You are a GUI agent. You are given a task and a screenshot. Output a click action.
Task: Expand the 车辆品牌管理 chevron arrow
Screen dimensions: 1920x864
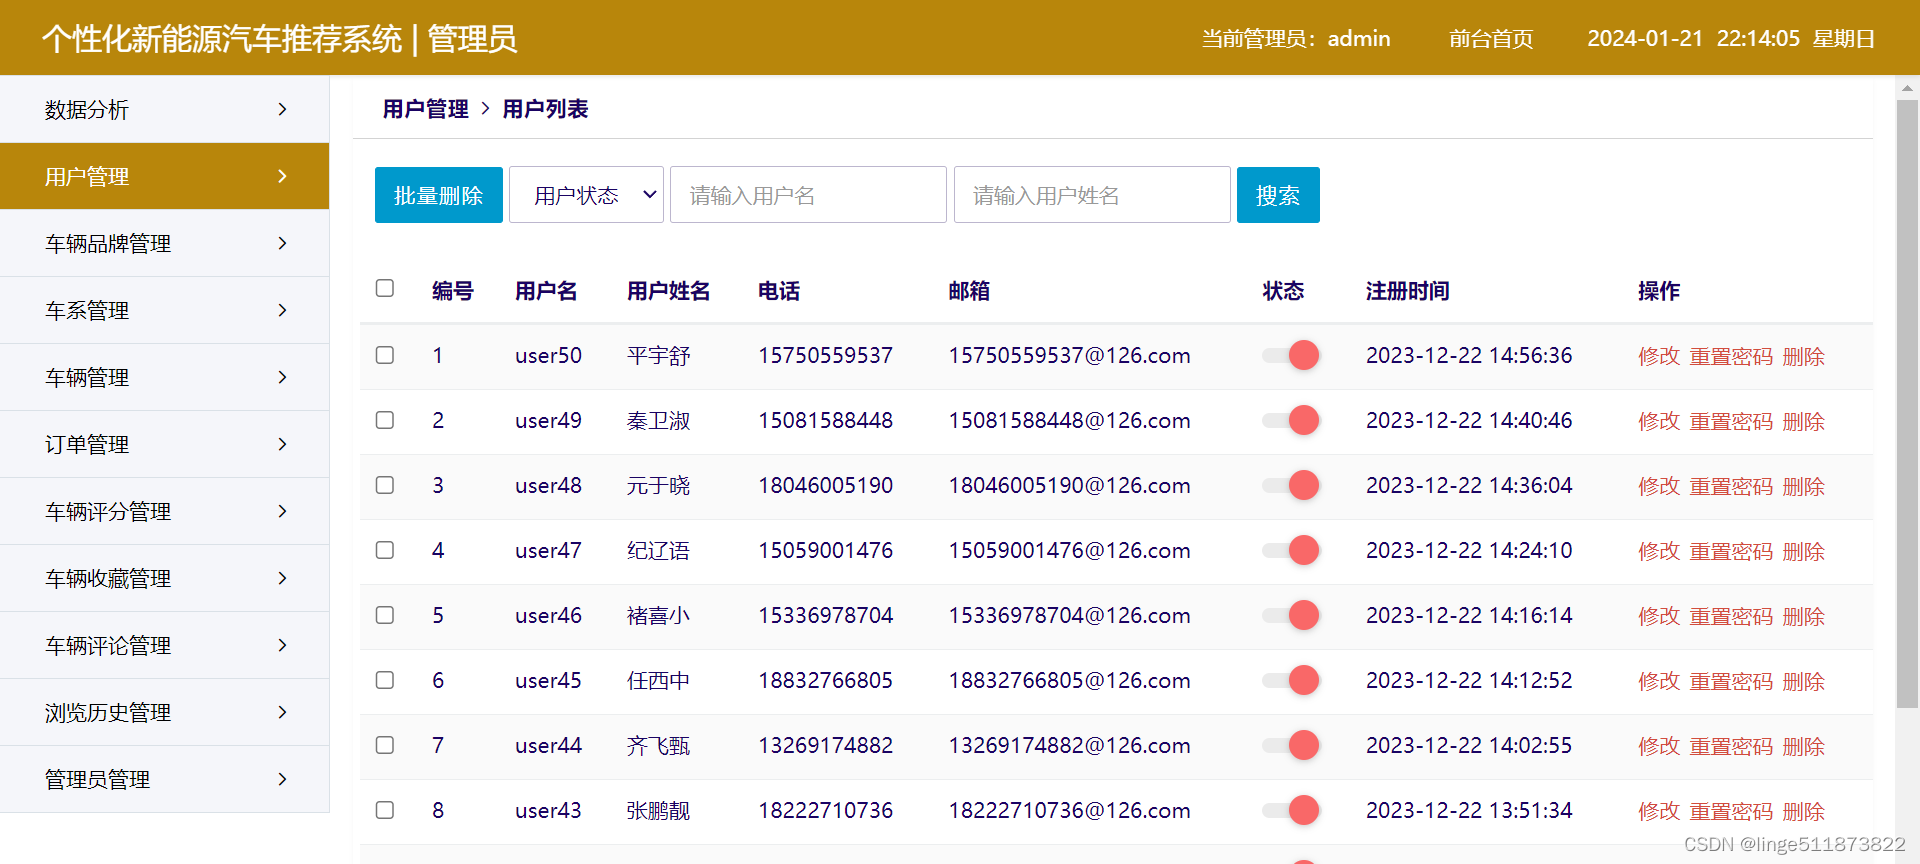(282, 243)
